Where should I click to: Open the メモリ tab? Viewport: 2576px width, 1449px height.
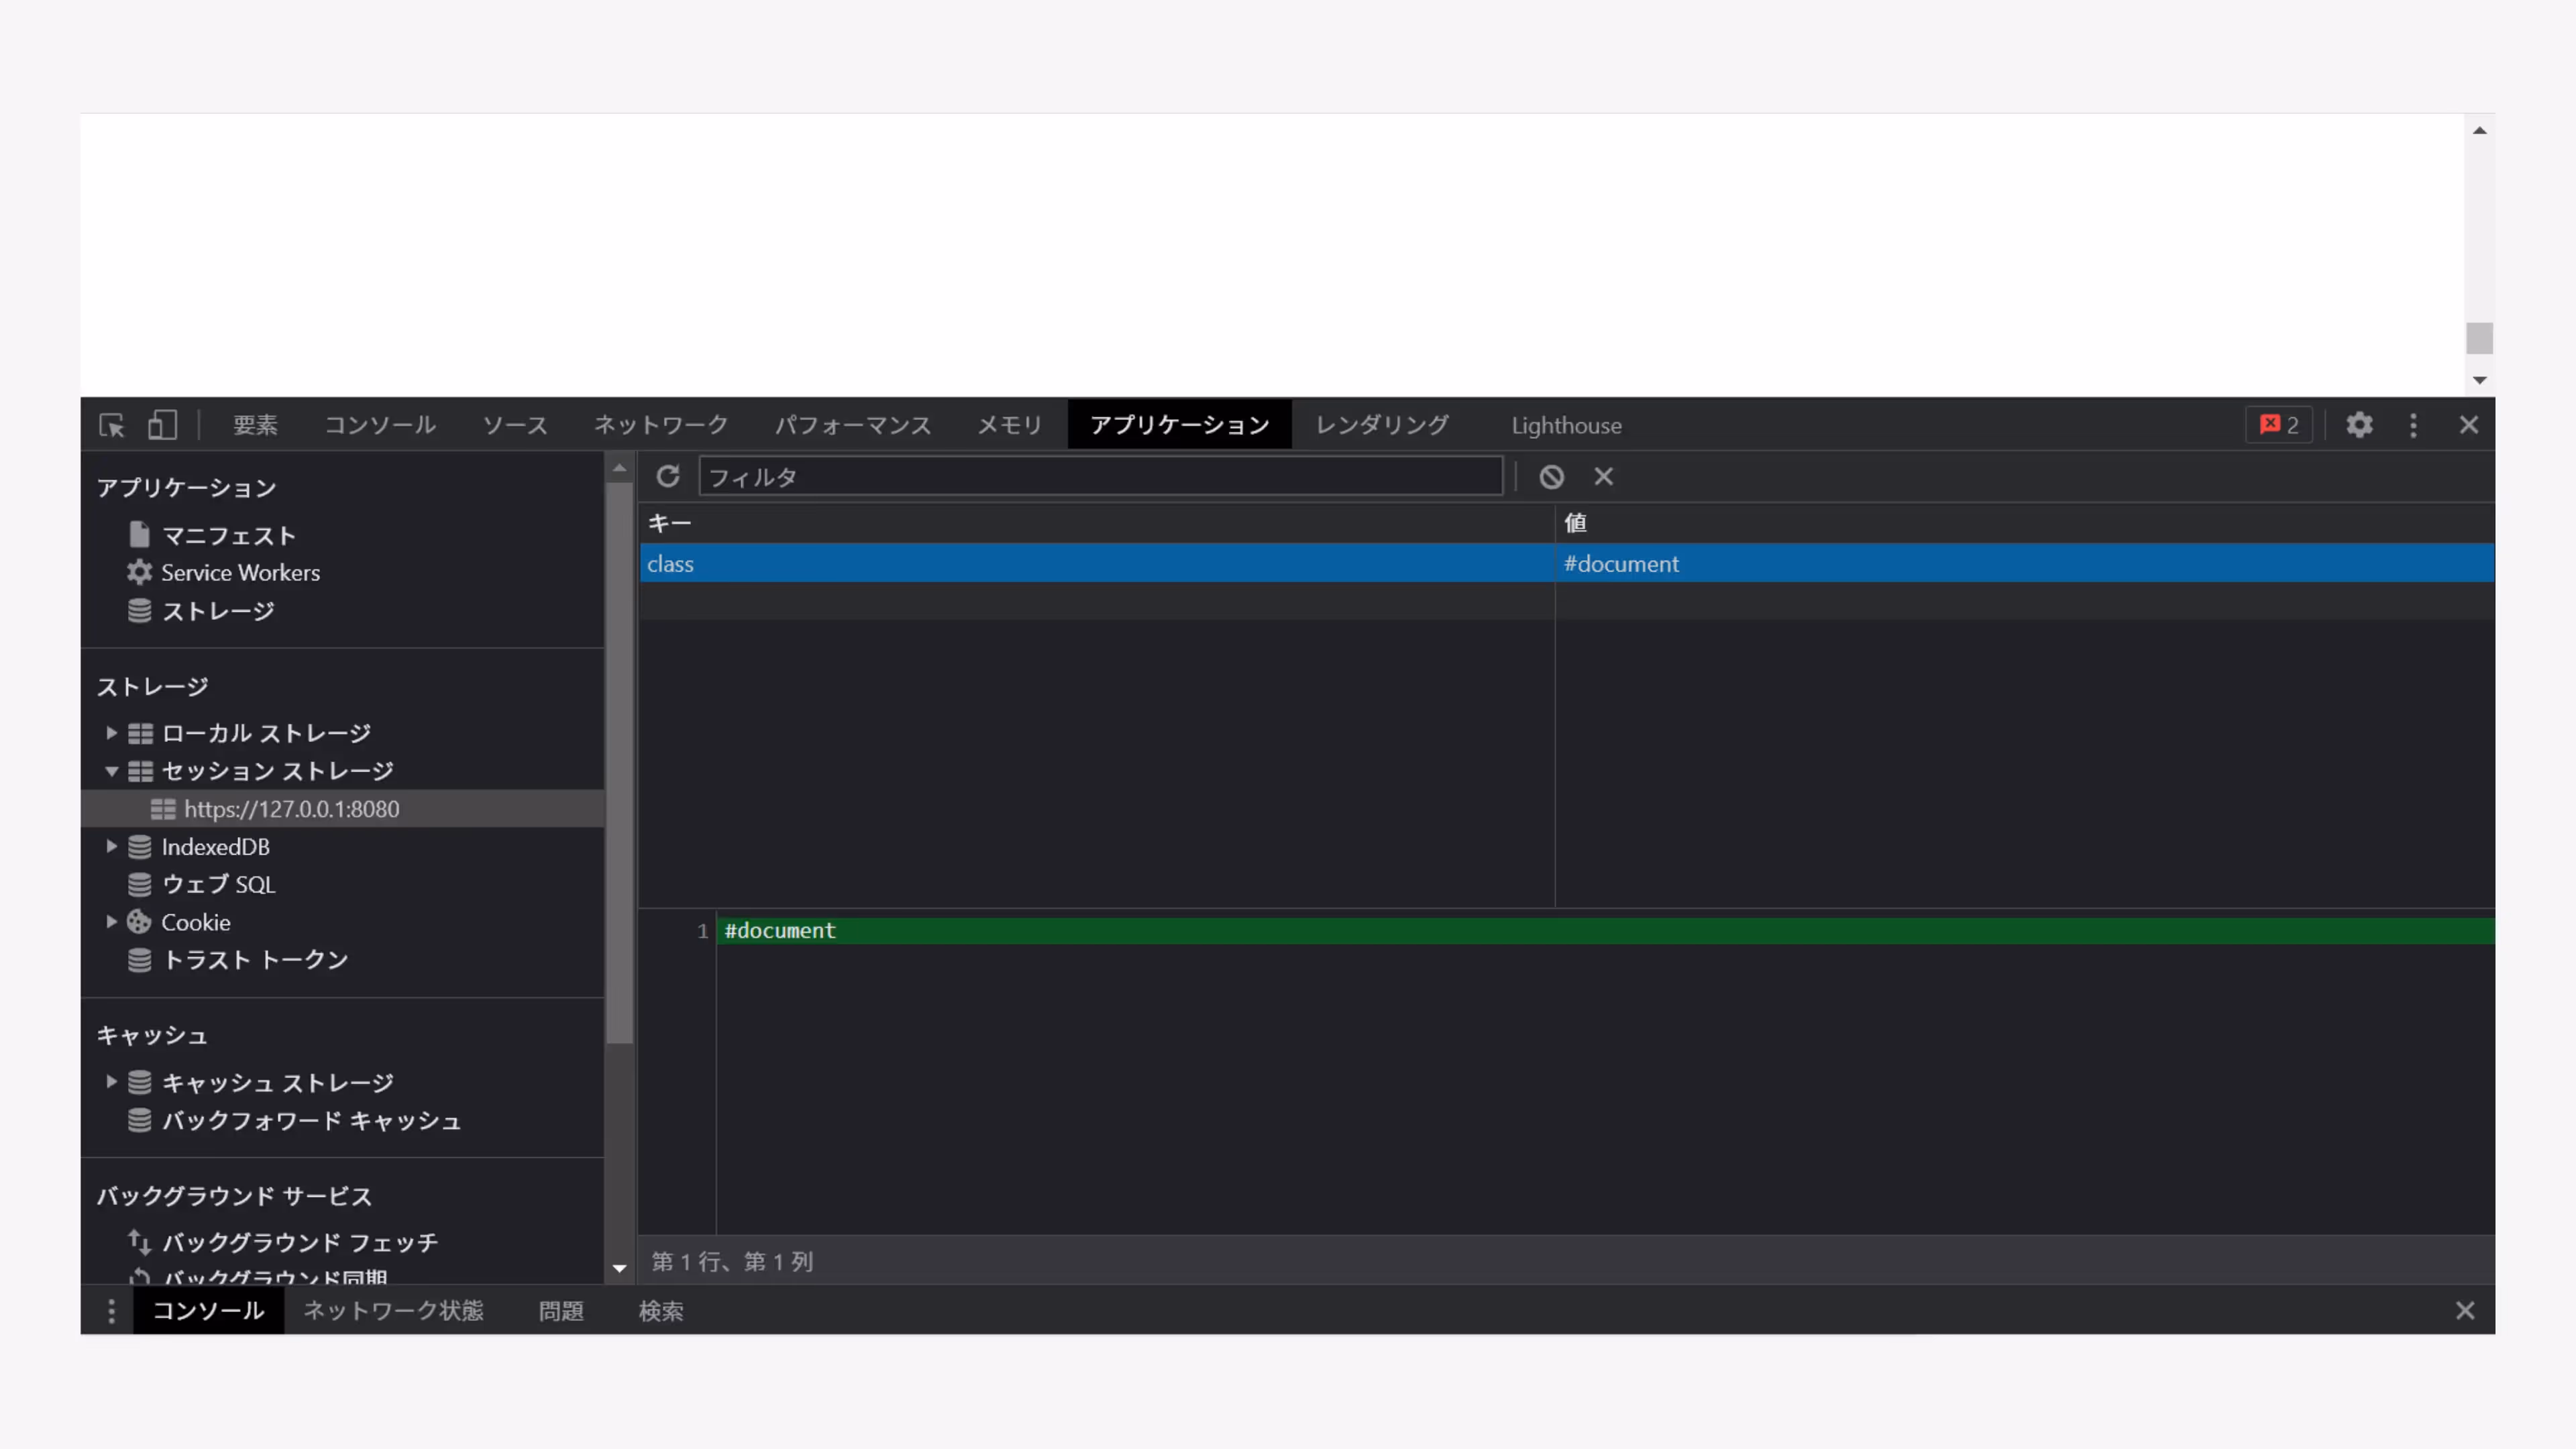[1009, 425]
